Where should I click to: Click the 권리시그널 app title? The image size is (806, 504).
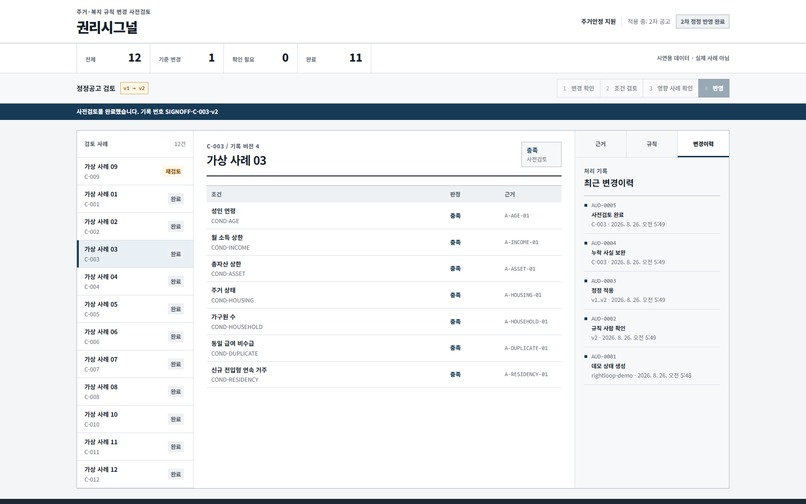107,27
